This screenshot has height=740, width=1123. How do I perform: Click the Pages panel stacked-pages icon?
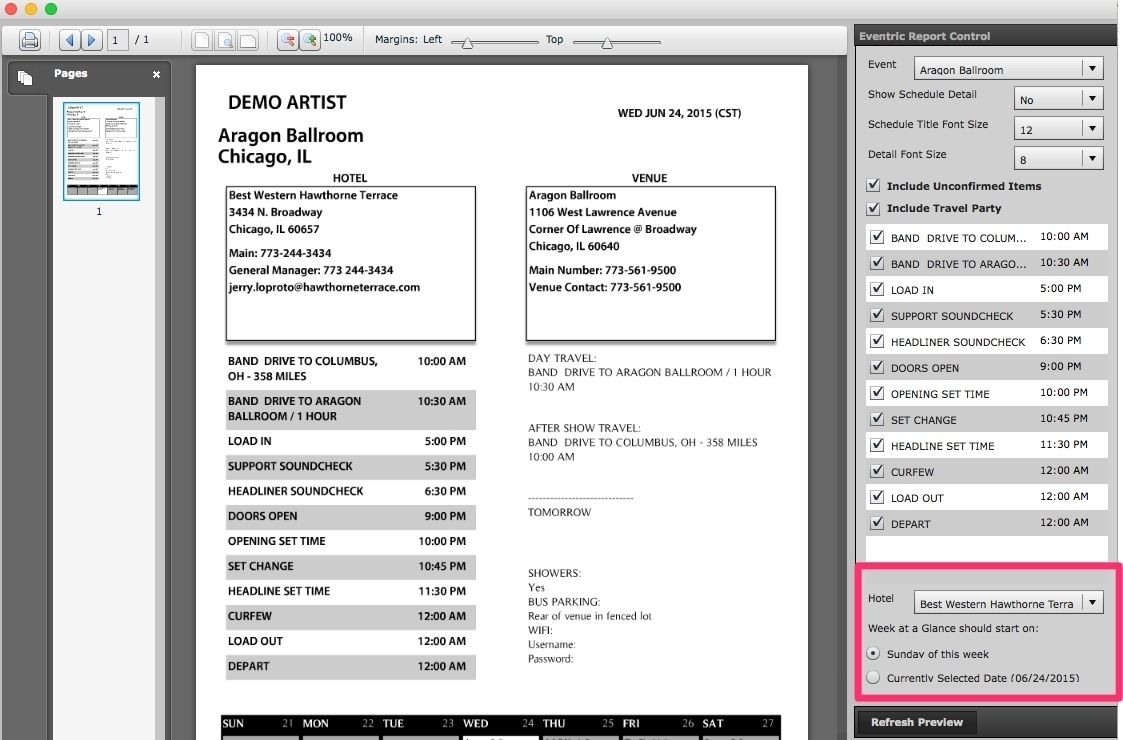[x=25, y=77]
